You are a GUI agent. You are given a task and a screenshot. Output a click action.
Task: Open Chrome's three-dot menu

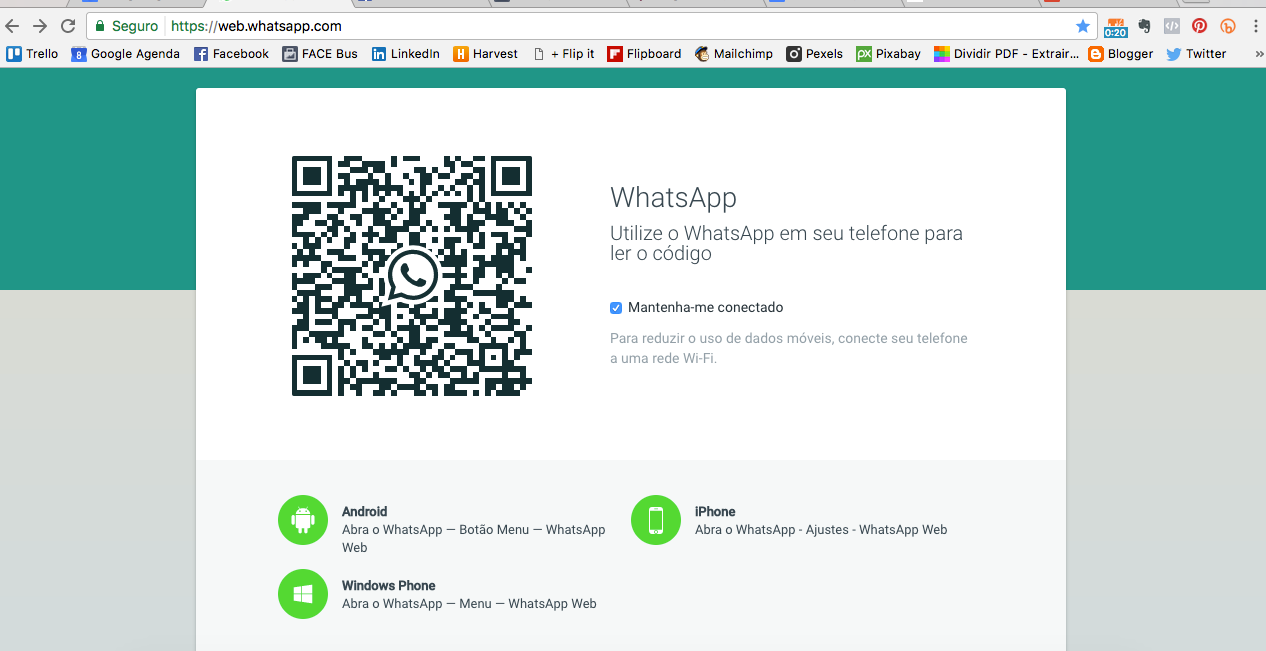point(1255,26)
